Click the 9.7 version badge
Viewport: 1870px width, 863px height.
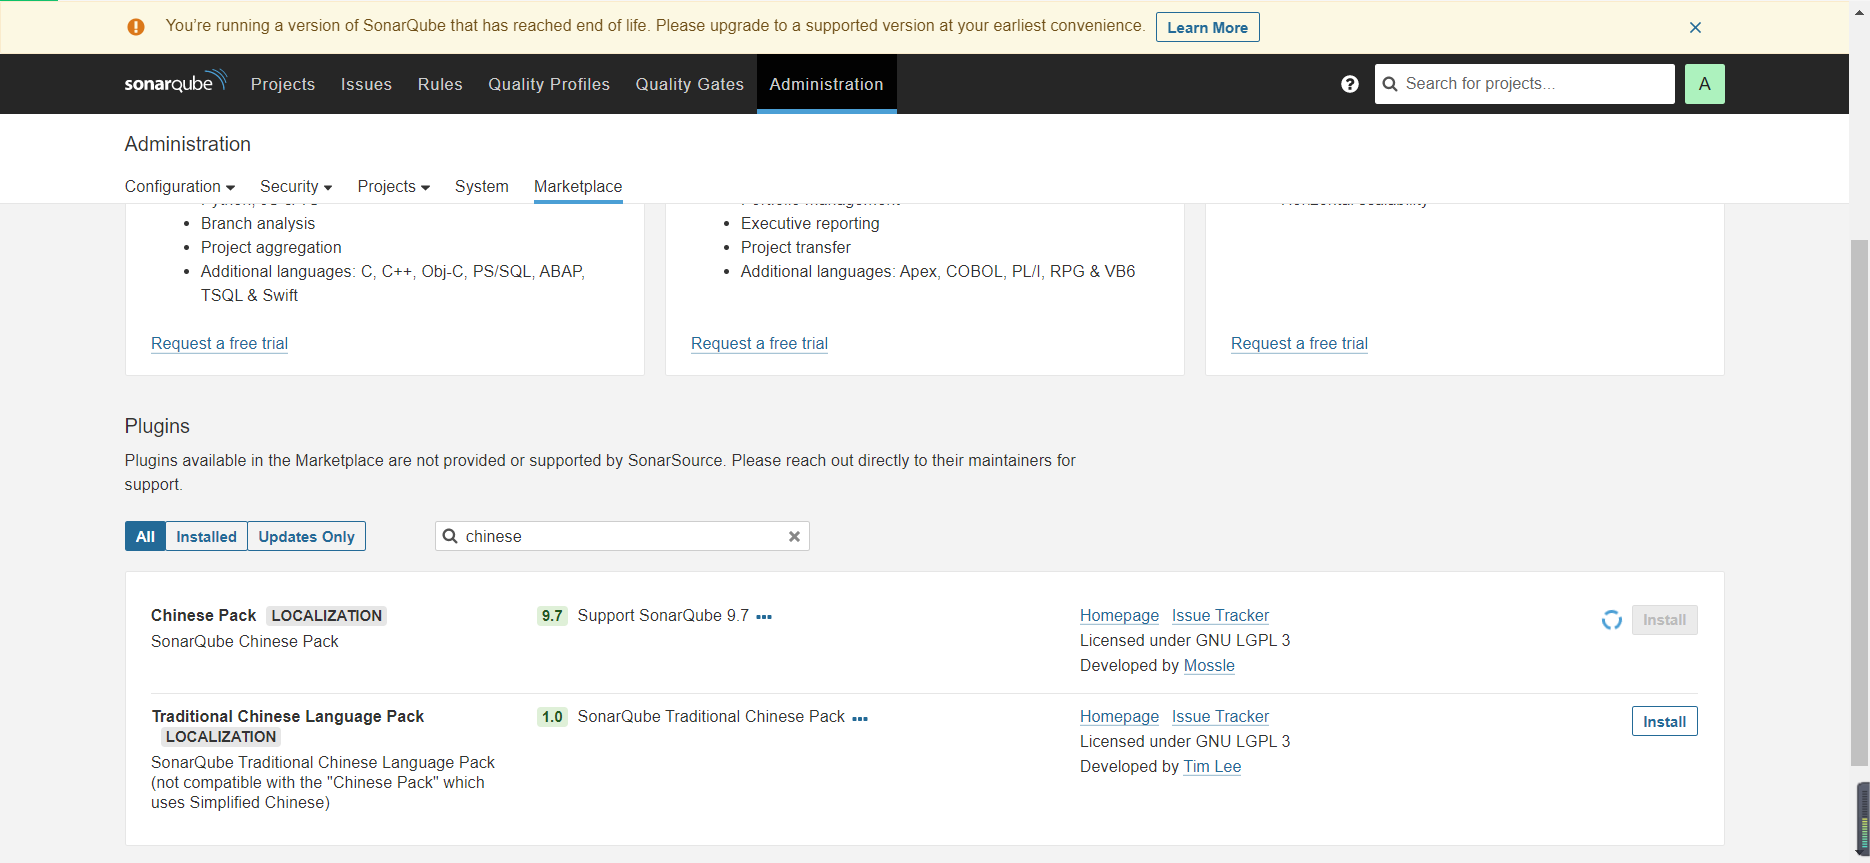point(552,616)
